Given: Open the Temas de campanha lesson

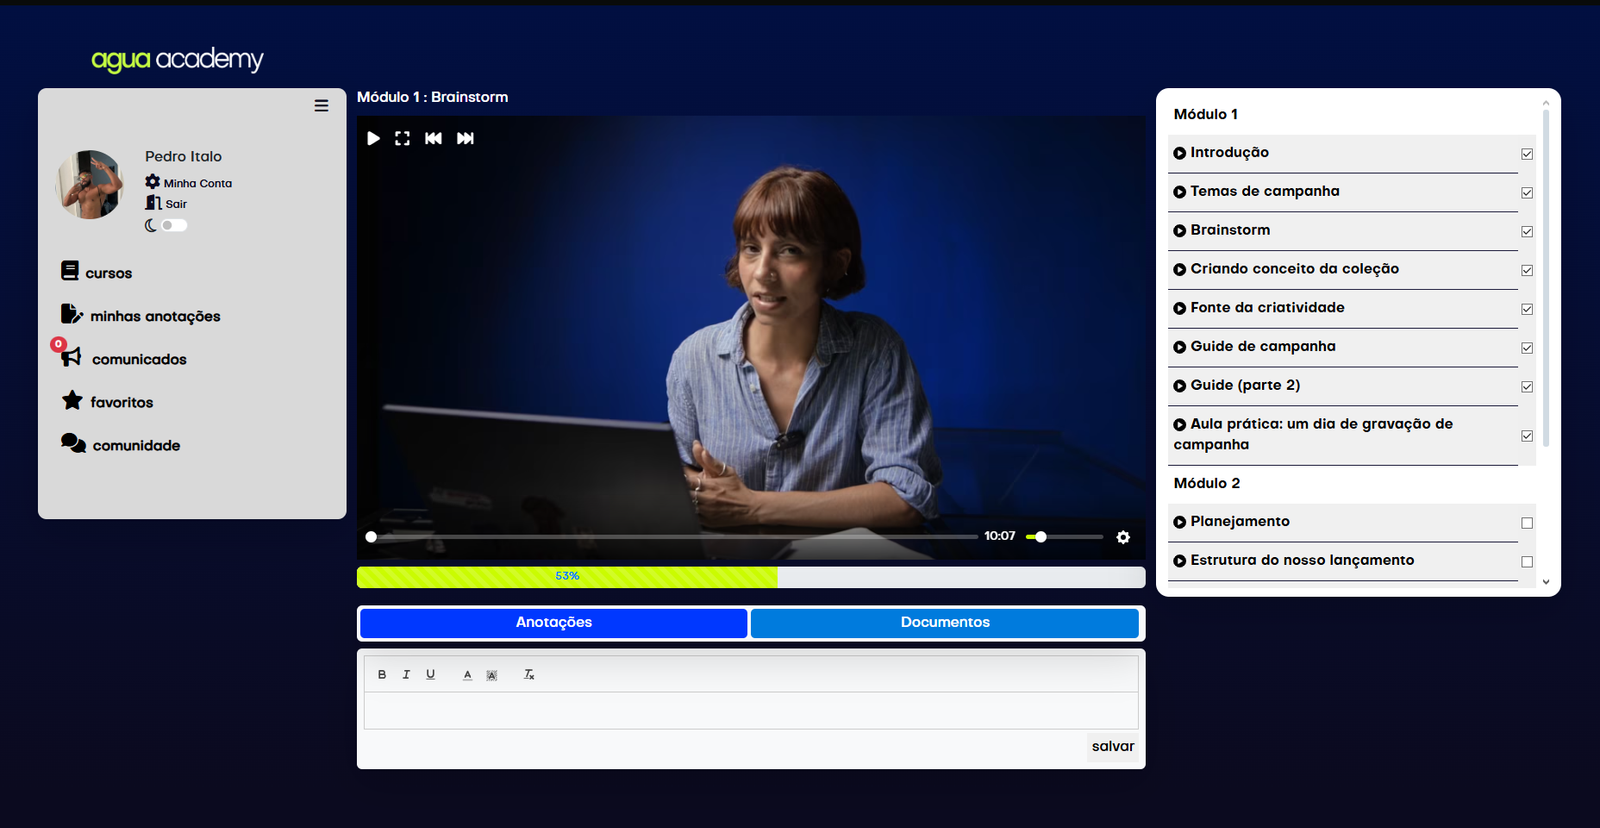Looking at the screenshot, I should tap(1343, 192).
